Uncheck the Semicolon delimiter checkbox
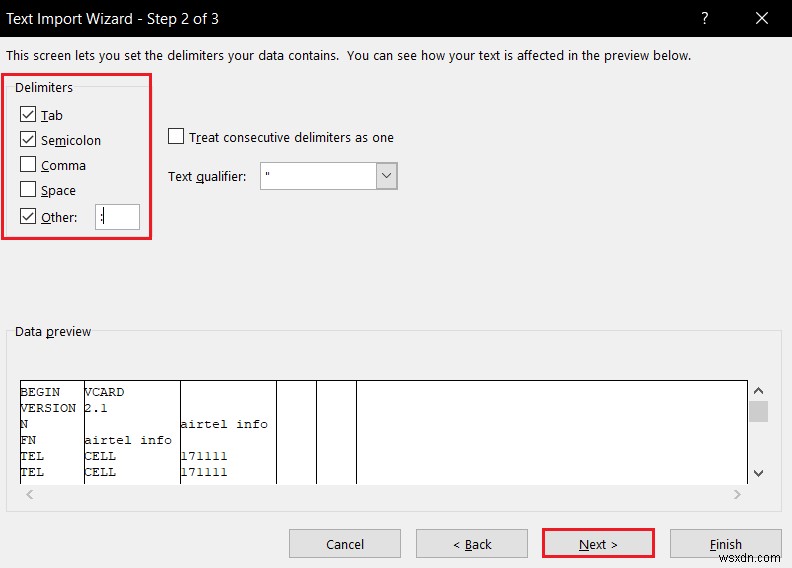The height and width of the screenshot is (568, 792). tap(28, 139)
